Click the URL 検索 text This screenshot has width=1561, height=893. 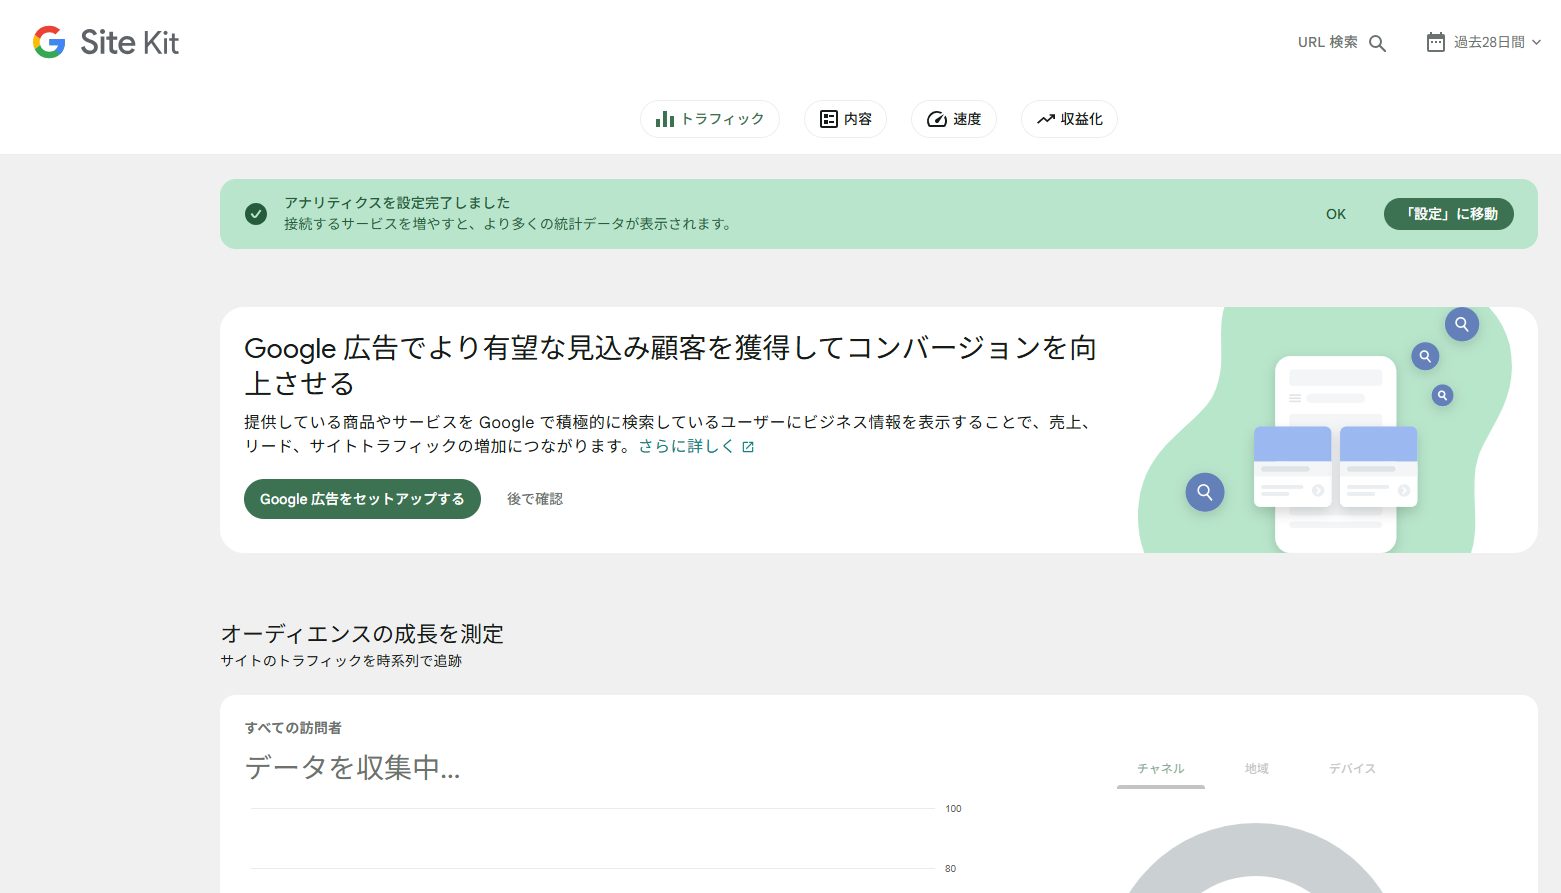(1328, 42)
